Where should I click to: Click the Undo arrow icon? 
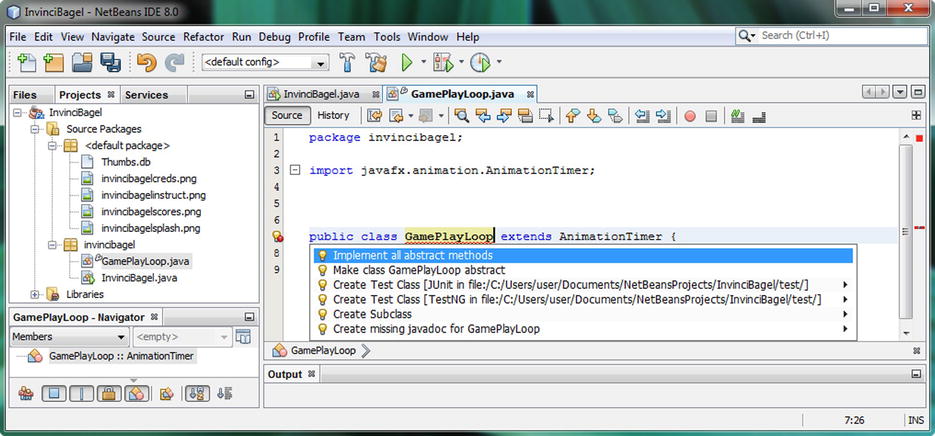(x=146, y=62)
